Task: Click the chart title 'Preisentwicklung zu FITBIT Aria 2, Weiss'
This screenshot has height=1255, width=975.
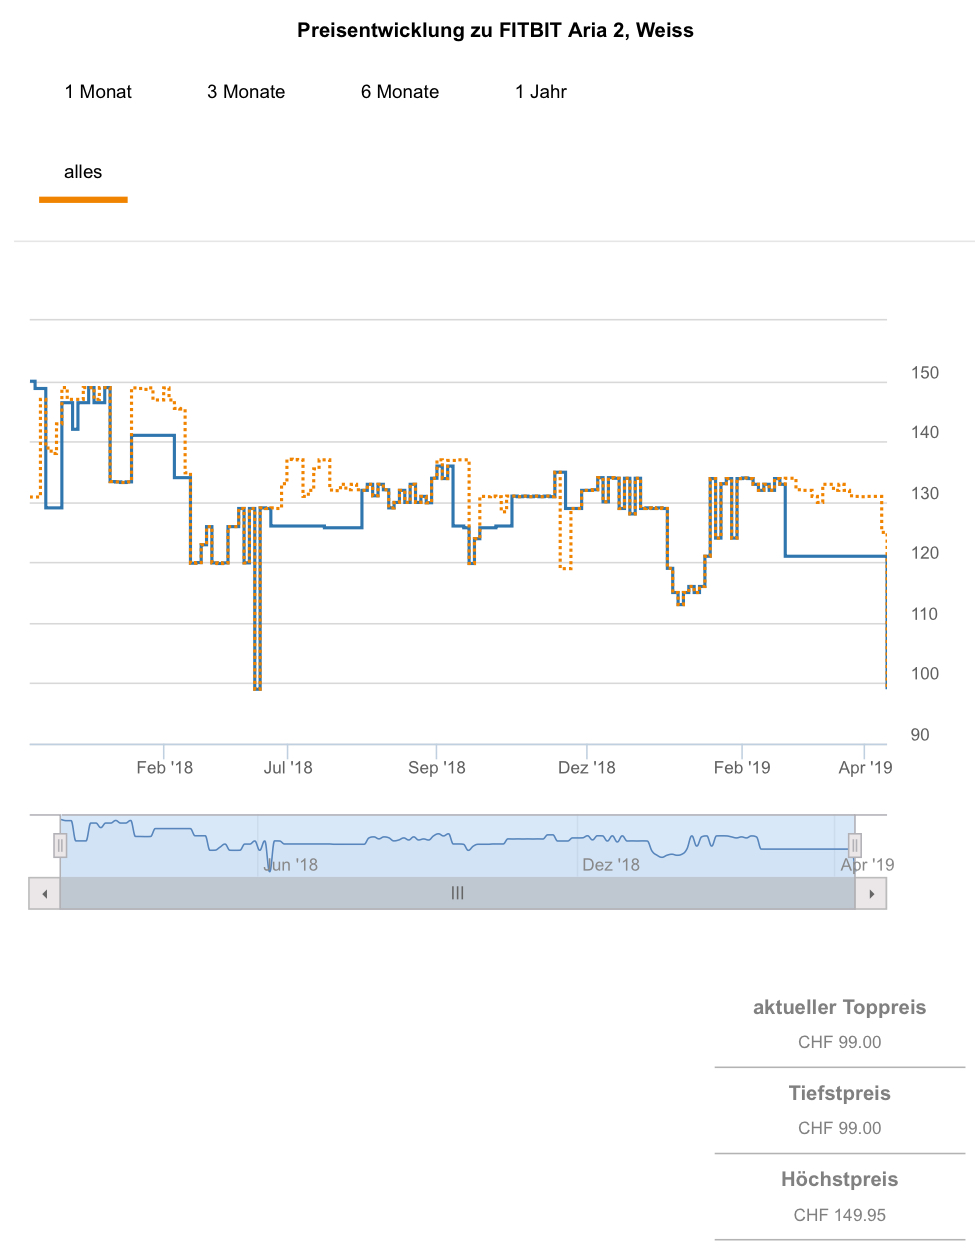Action: (x=495, y=30)
